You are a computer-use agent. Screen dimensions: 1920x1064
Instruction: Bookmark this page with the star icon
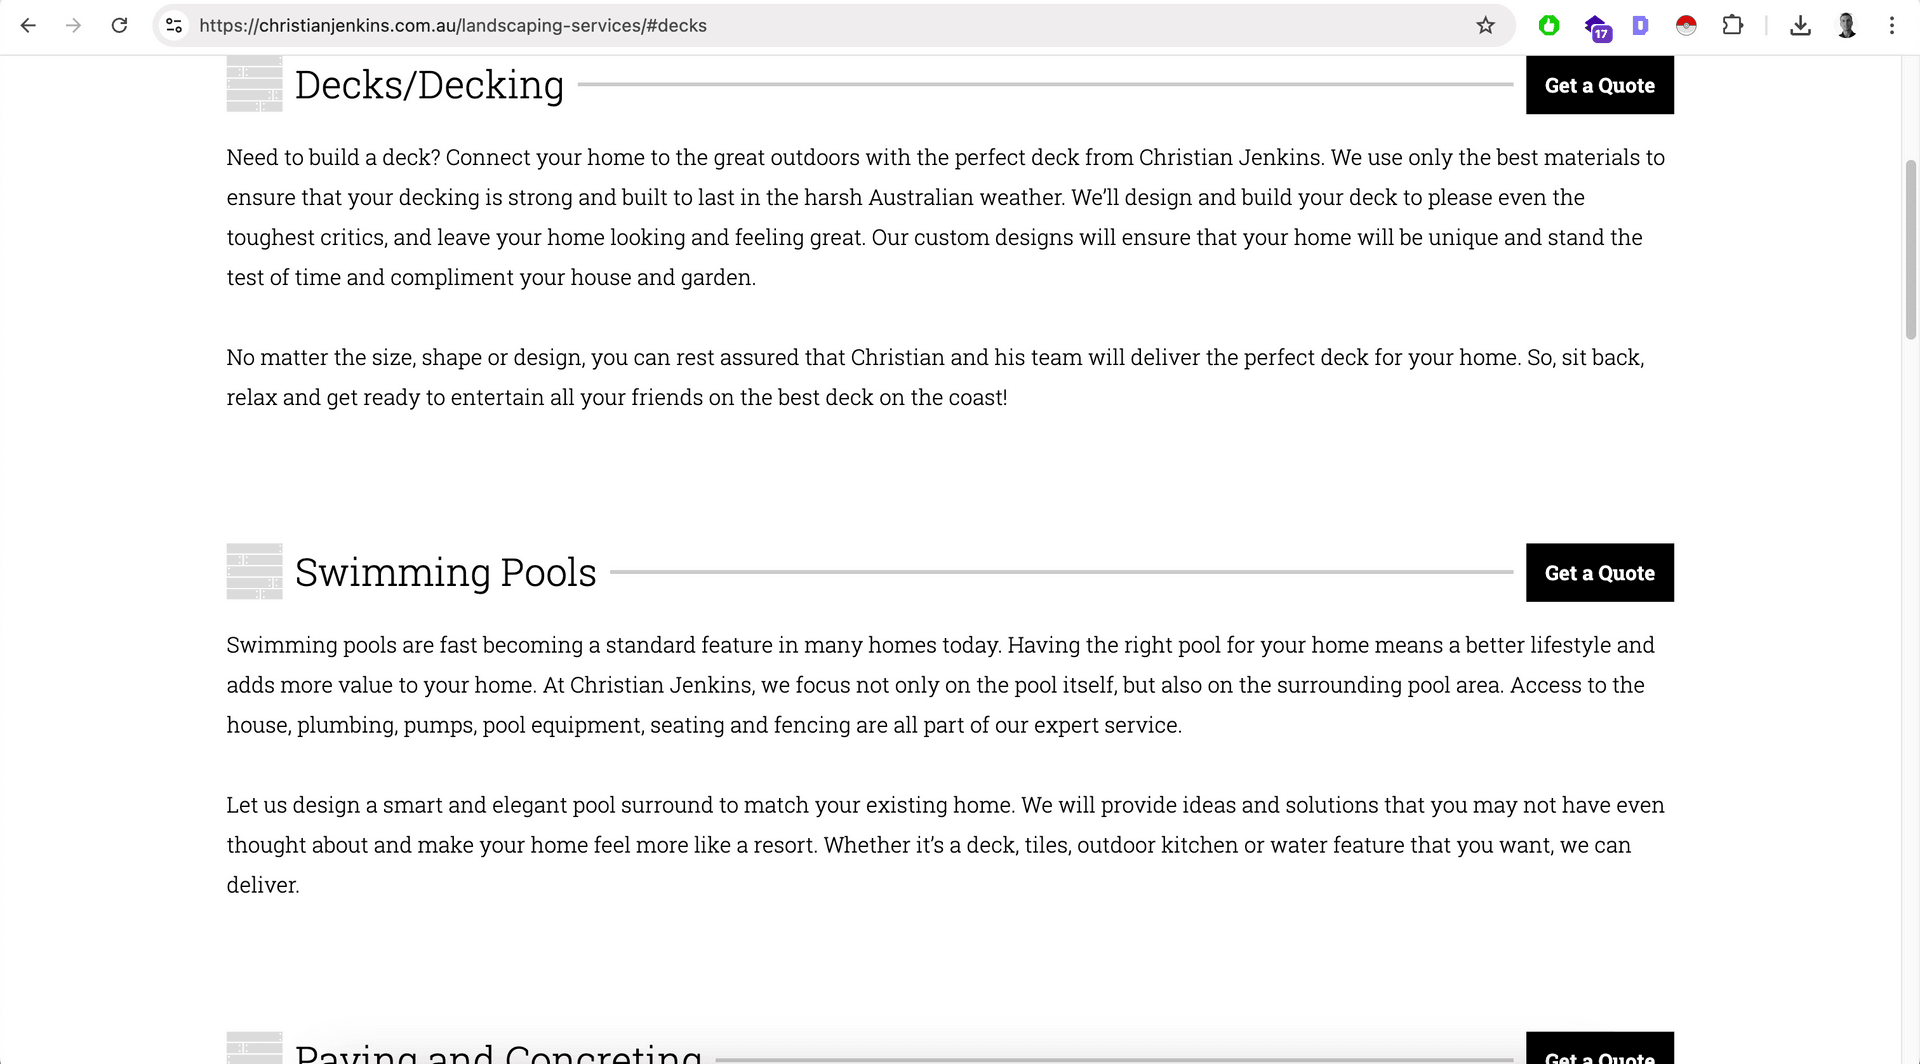tap(1485, 26)
